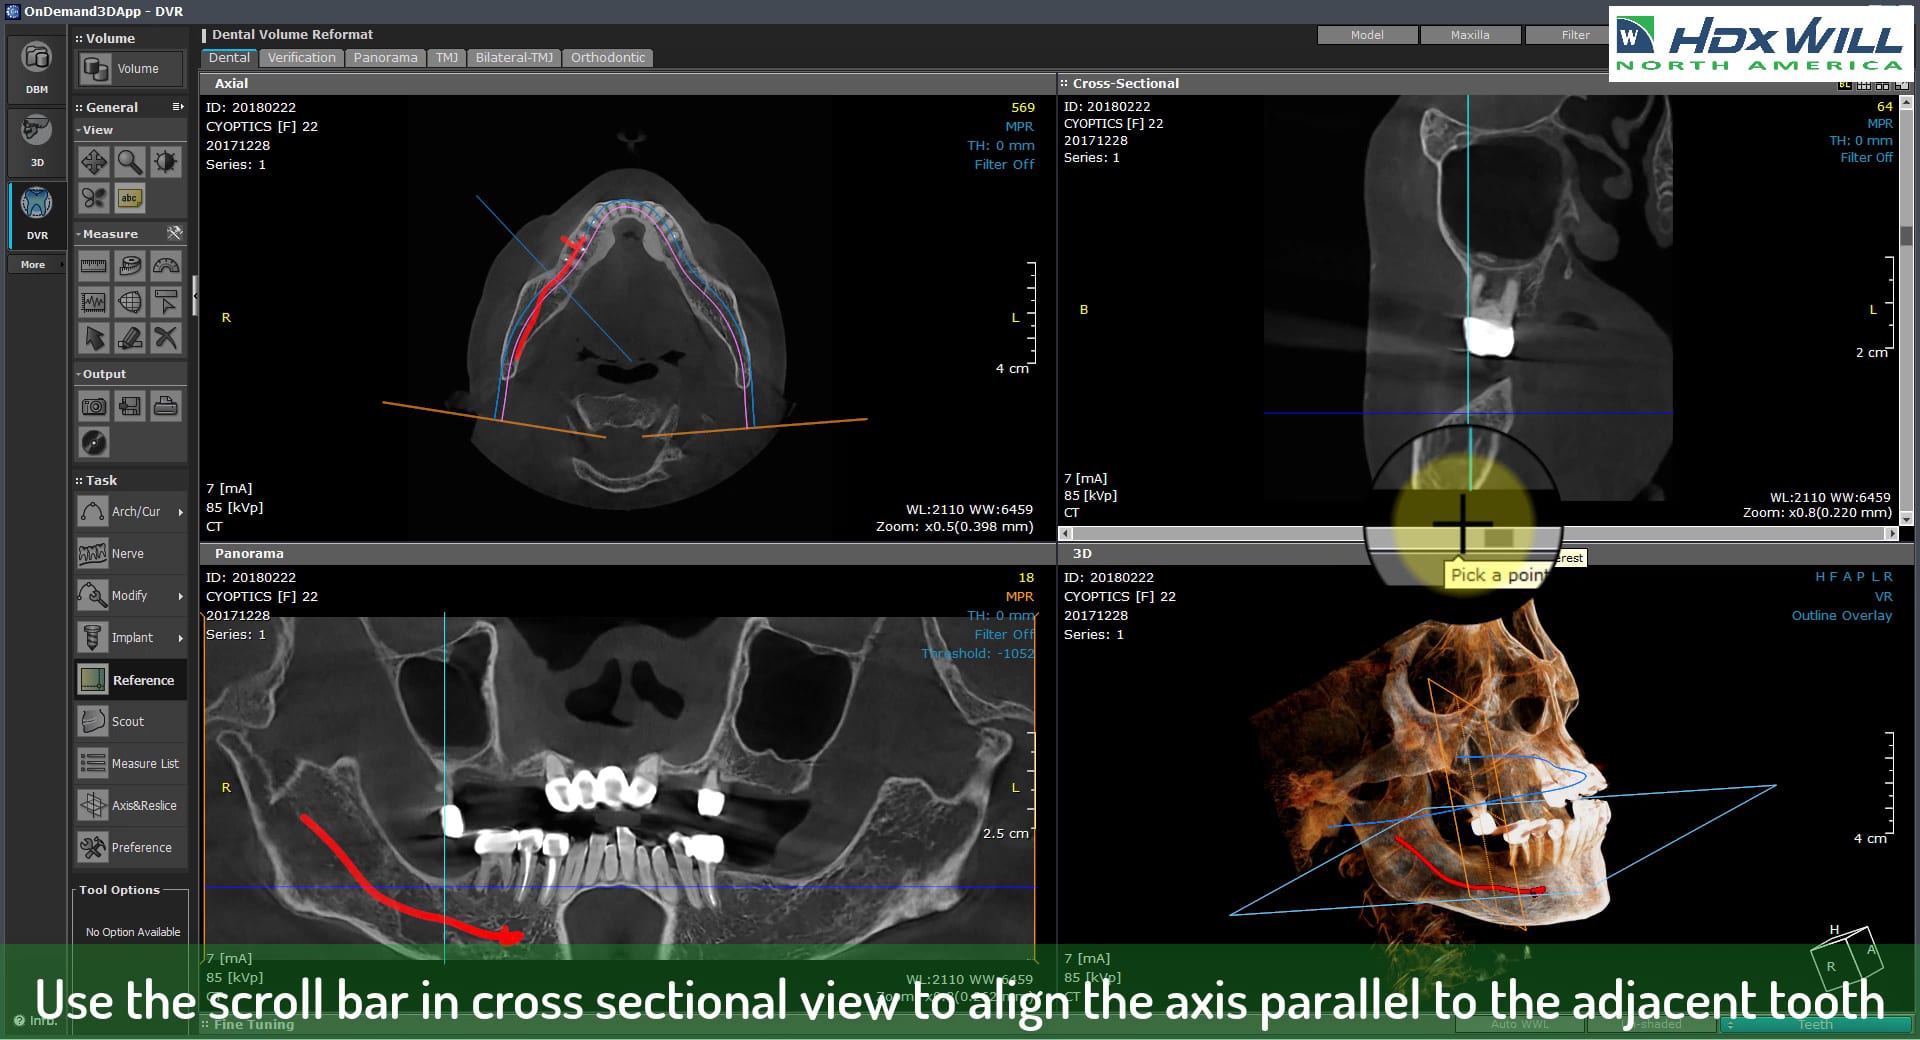The height and width of the screenshot is (1040, 1920).
Task: Switch to the Orthodontic tab
Action: point(608,58)
